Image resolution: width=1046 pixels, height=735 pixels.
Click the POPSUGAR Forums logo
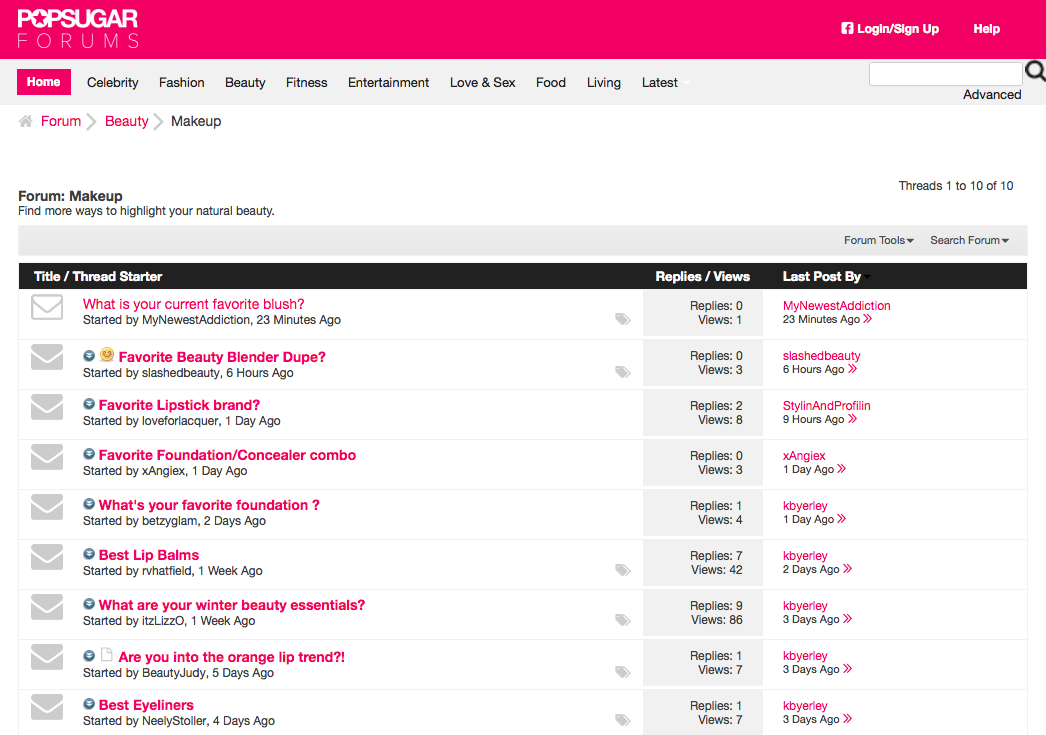click(78, 29)
